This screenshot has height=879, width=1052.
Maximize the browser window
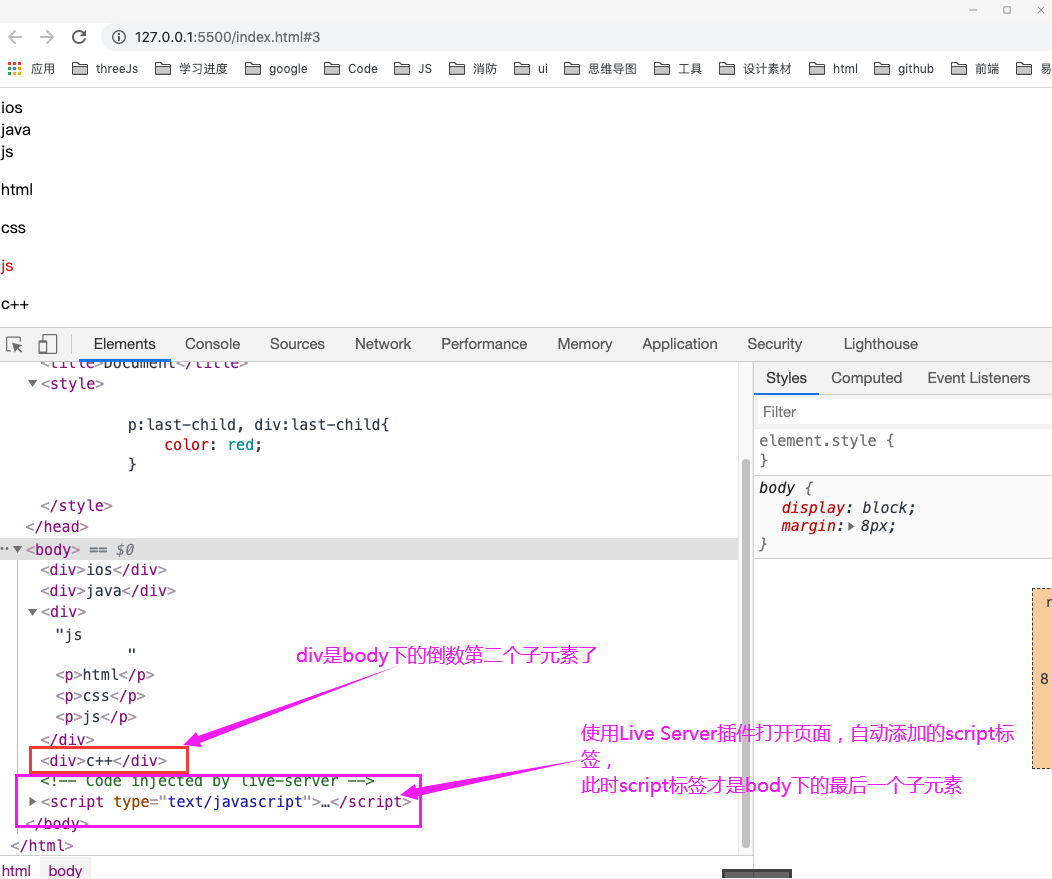pos(1006,10)
